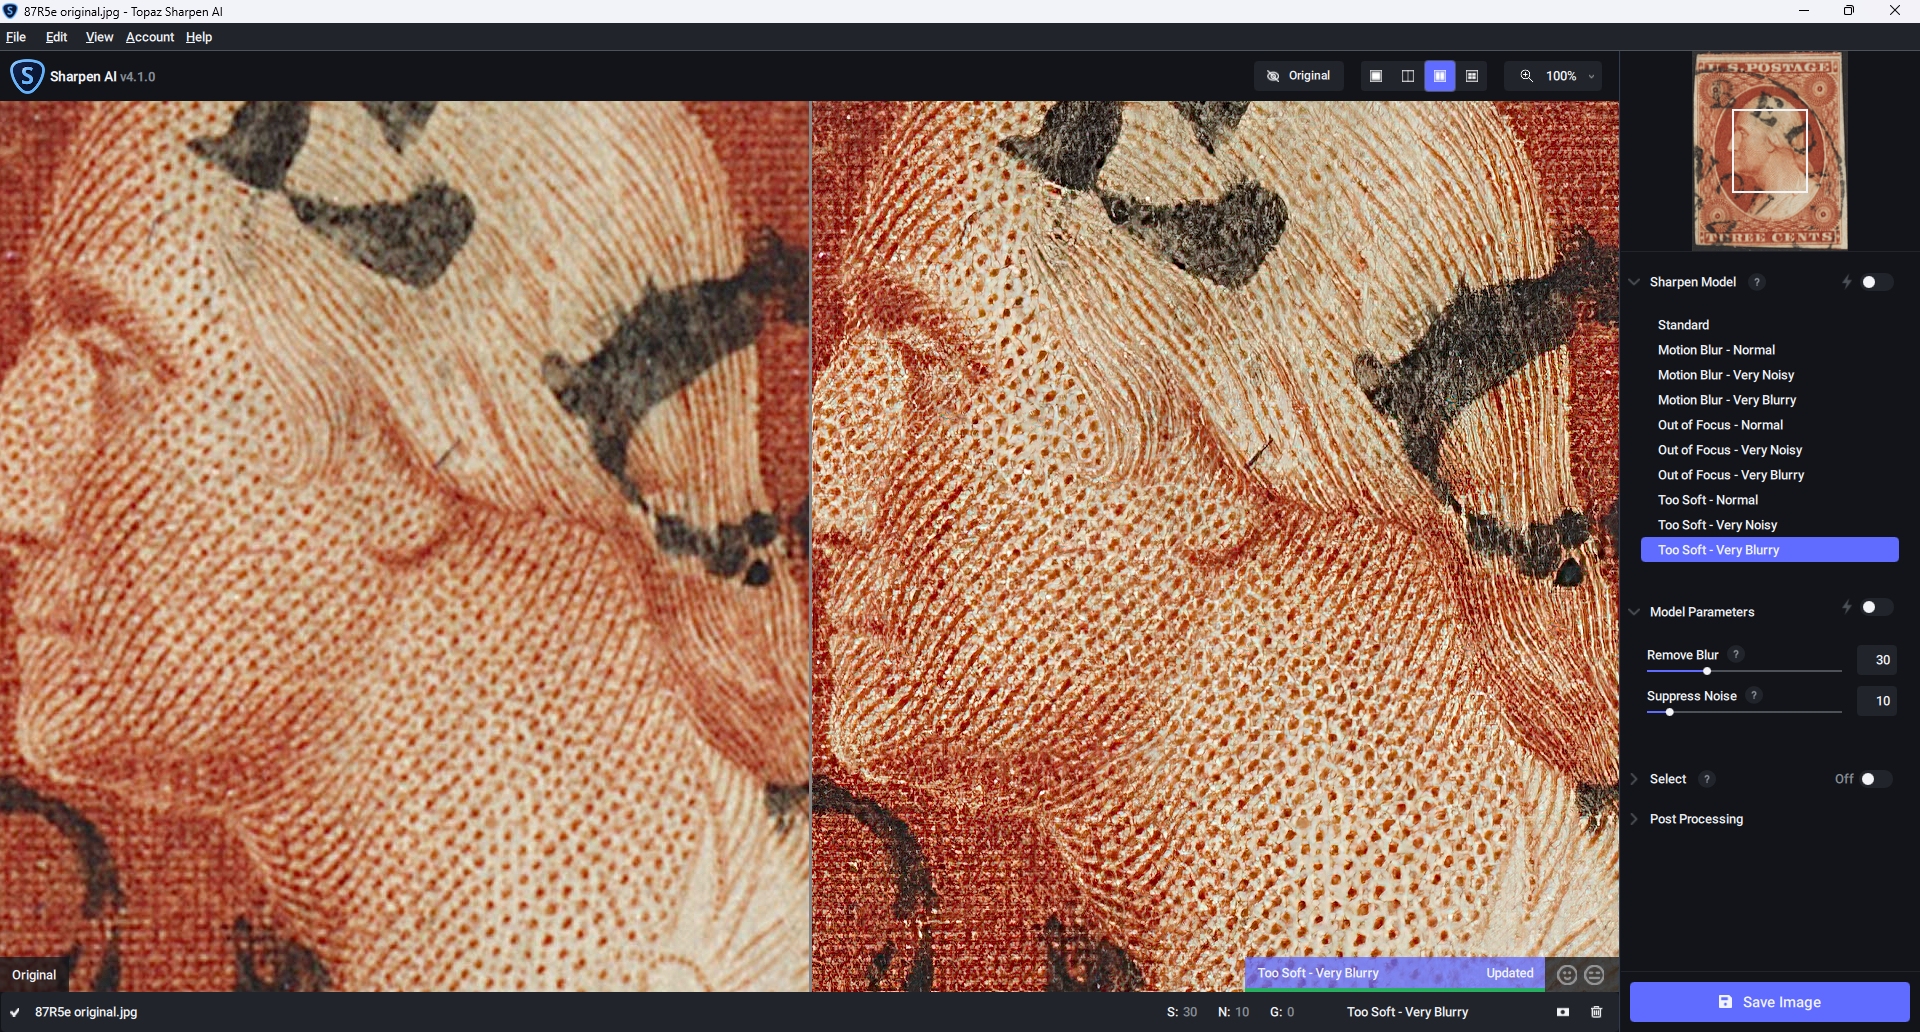Click the status bar model name text
The height and width of the screenshot is (1032, 1920).
point(1407,1012)
